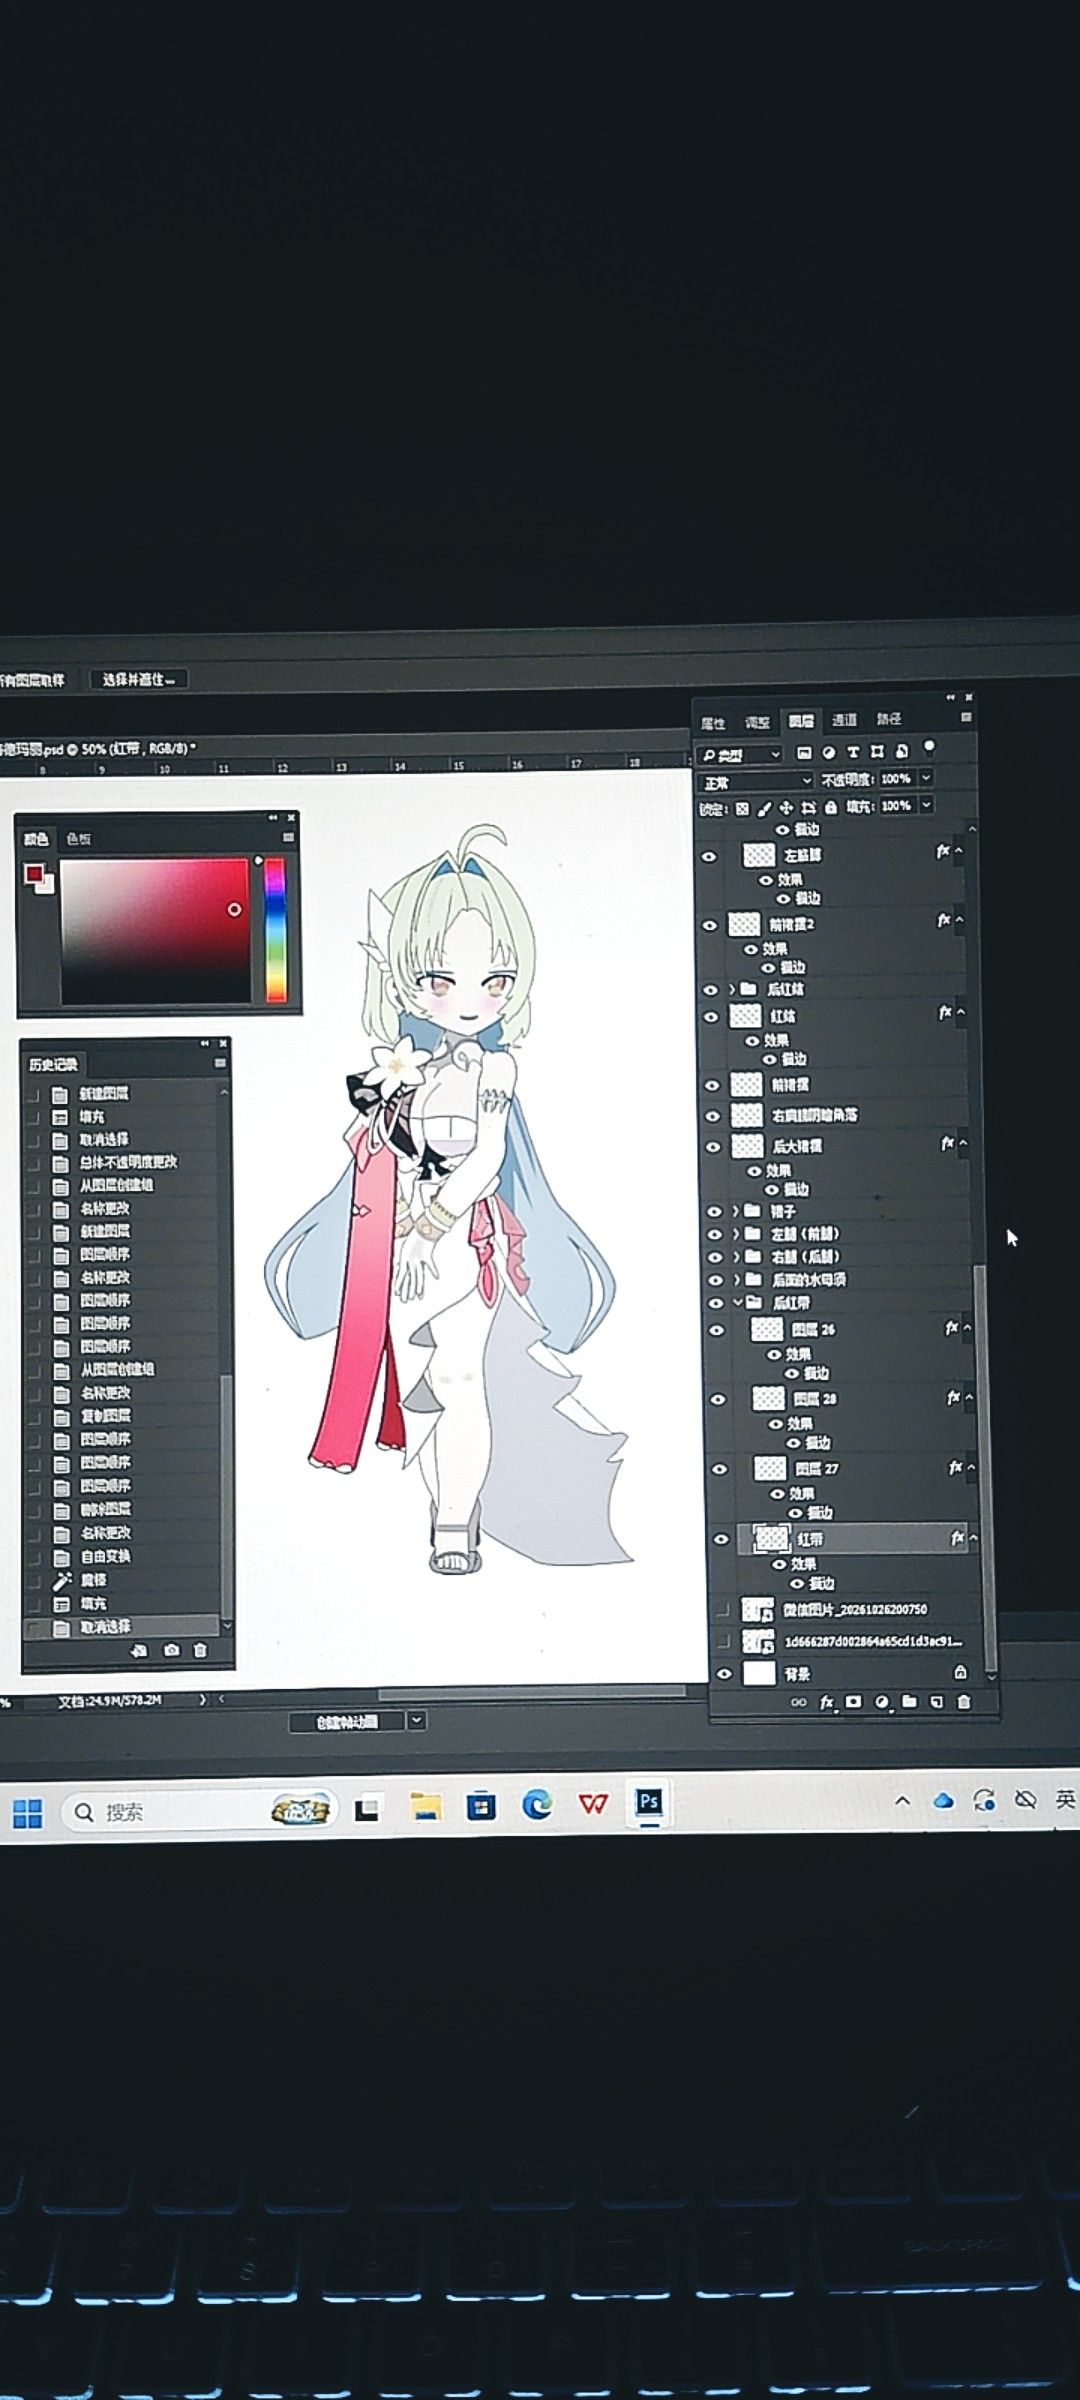Delete the selected layer with trash icon
The image size is (1080, 2400).
964,1702
